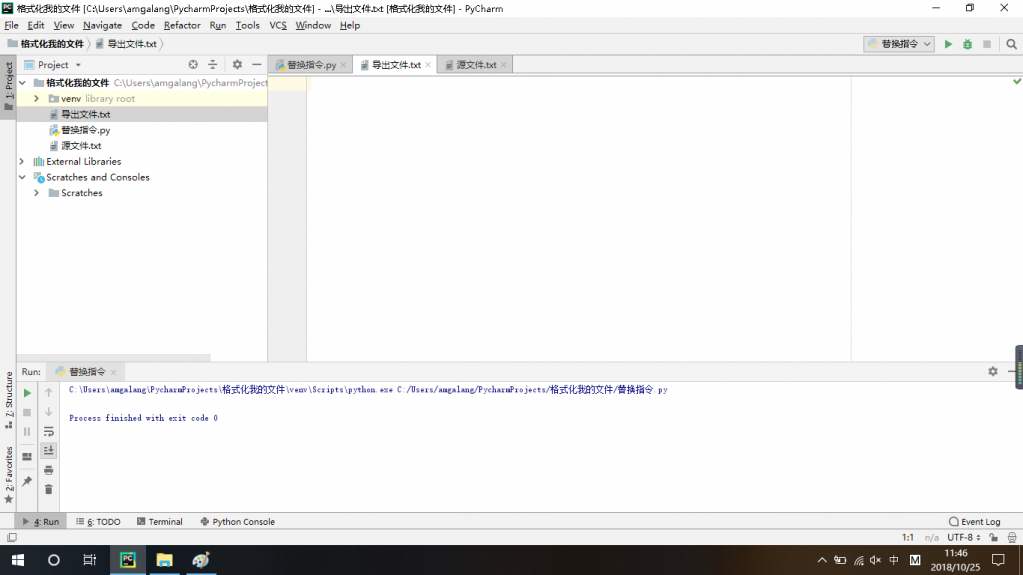Image resolution: width=1023 pixels, height=575 pixels.
Task: Pause output icon in Run panel
Action: tap(27, 431)
